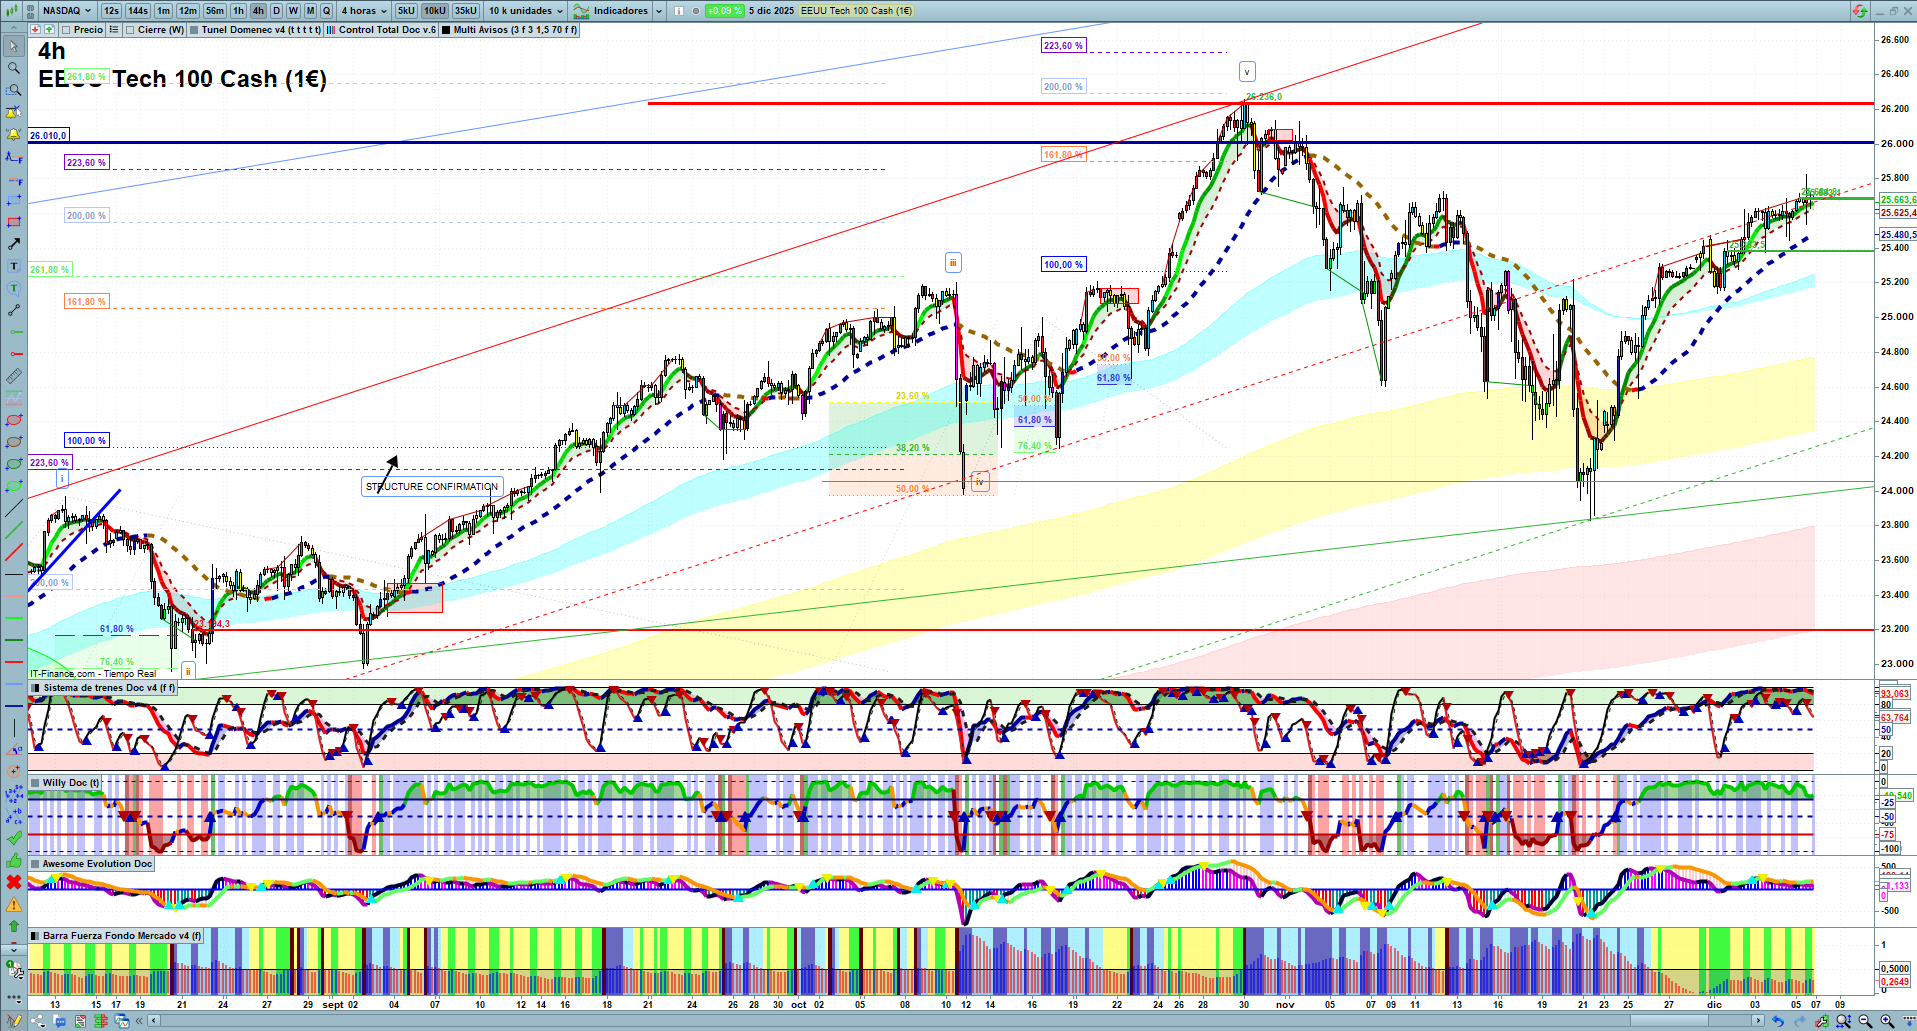Toggle the Cierre (W) checkbox

tap(129, 30)
